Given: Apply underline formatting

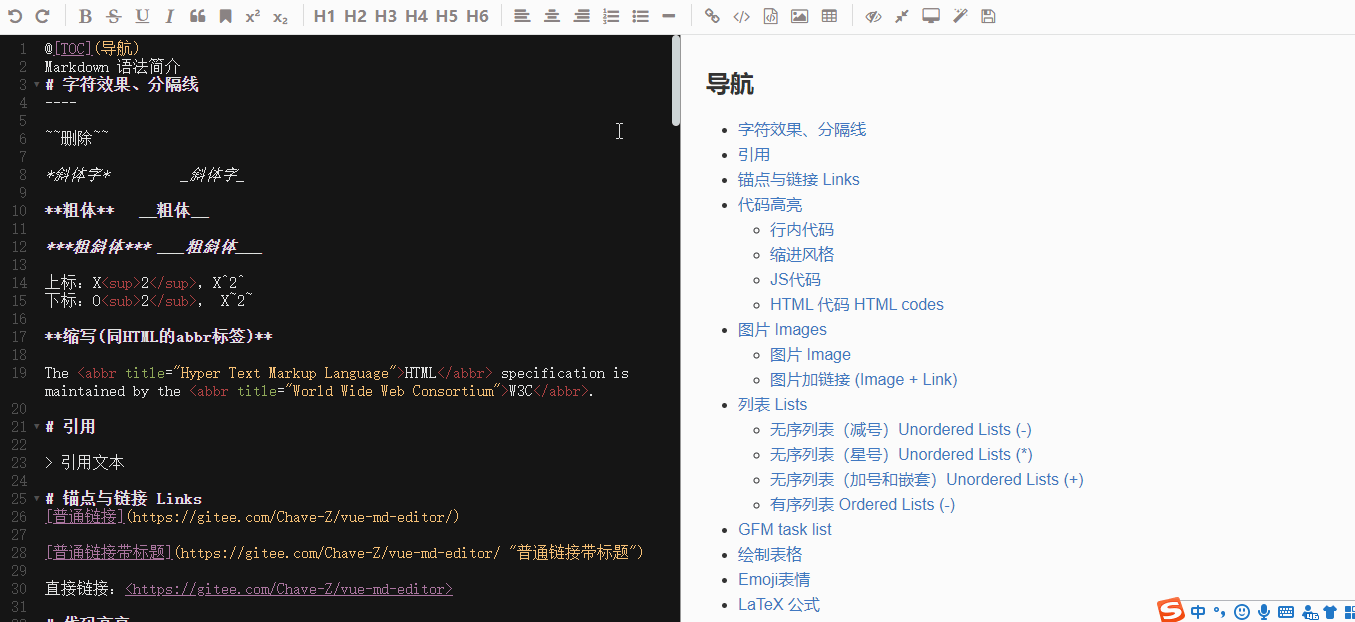Looking at the screenshot, I should [141, 15].
